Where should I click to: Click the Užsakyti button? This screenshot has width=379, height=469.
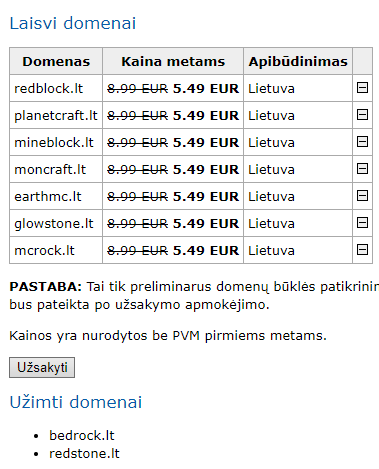pyautogui.click(x=42, y=367)
